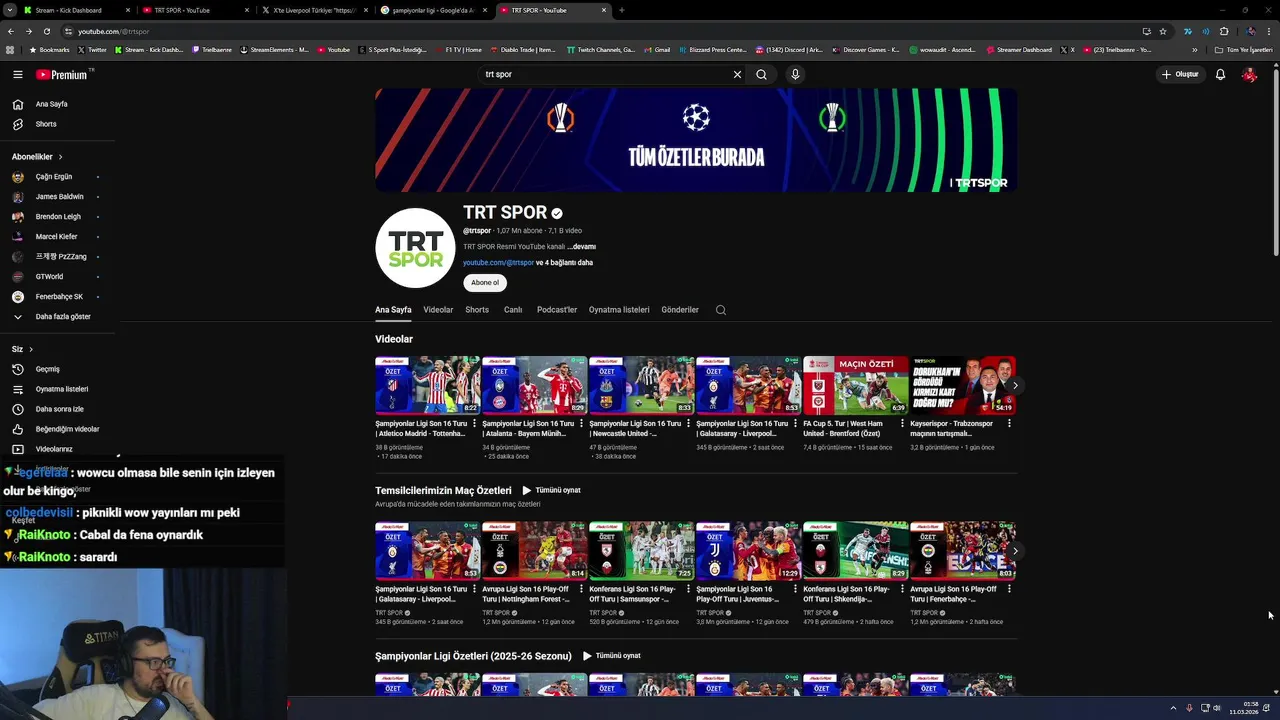Open browser extensions puzzle icon

1224,31
